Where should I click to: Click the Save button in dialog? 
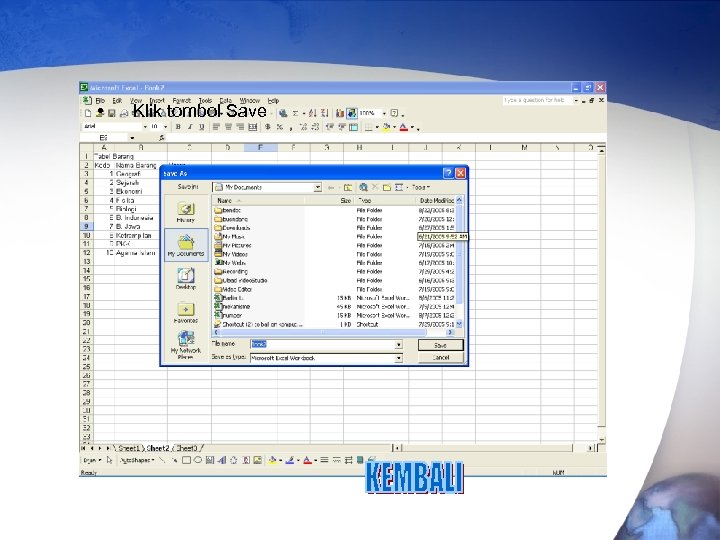[x=440, y=345]
